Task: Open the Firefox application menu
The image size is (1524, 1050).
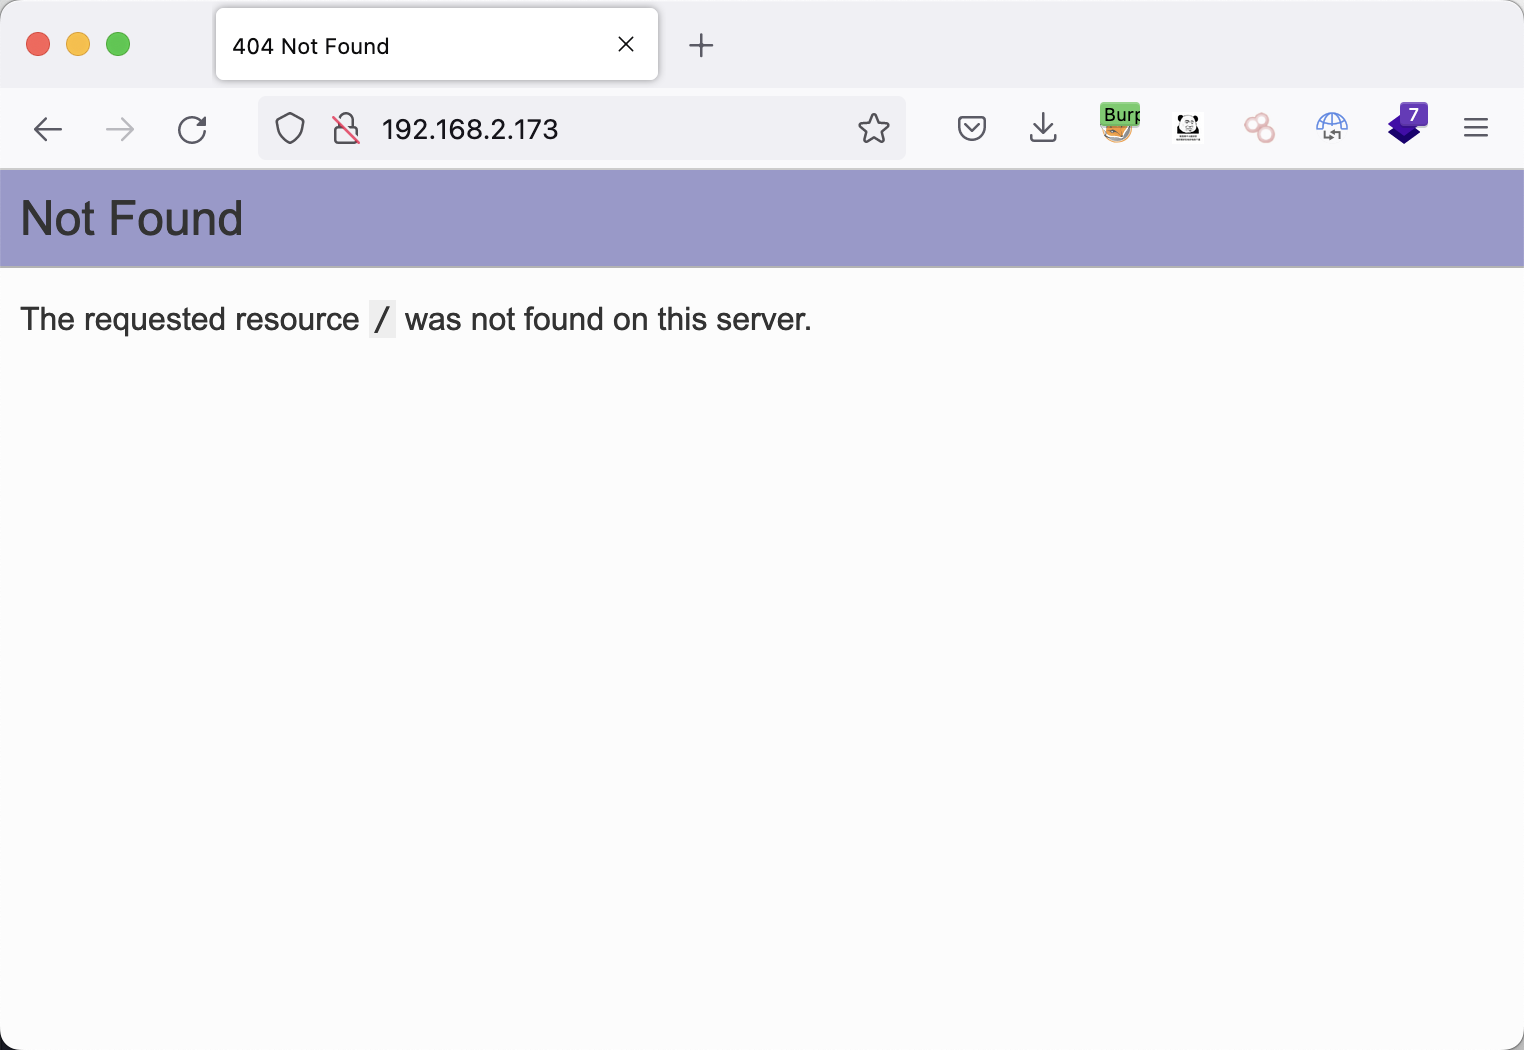Action: (x=1476, y=128)
